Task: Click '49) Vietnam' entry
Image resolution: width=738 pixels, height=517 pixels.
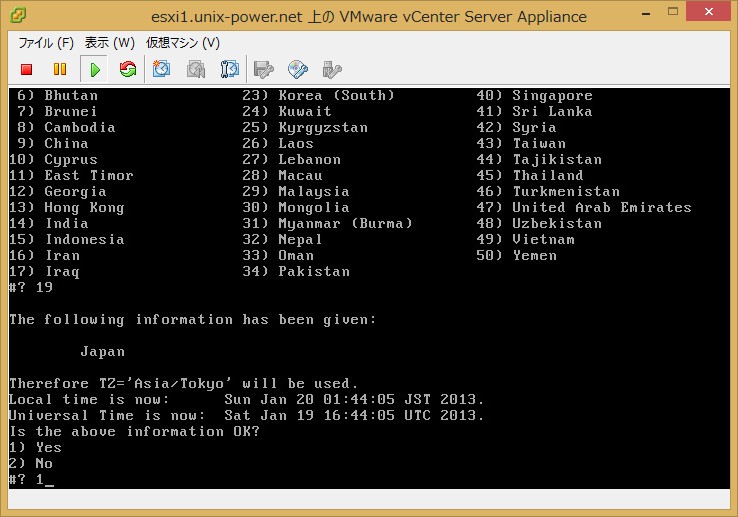Action: pyautogui.click(x=525, y=239)
